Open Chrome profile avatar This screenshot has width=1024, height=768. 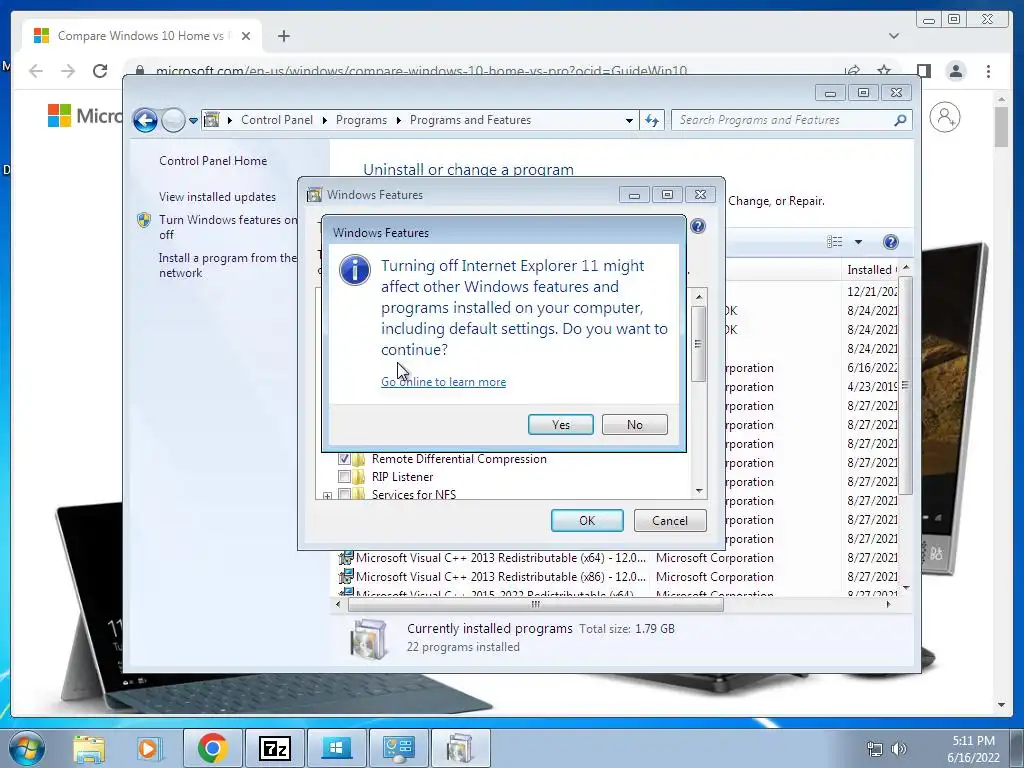(x=955, y=71)
